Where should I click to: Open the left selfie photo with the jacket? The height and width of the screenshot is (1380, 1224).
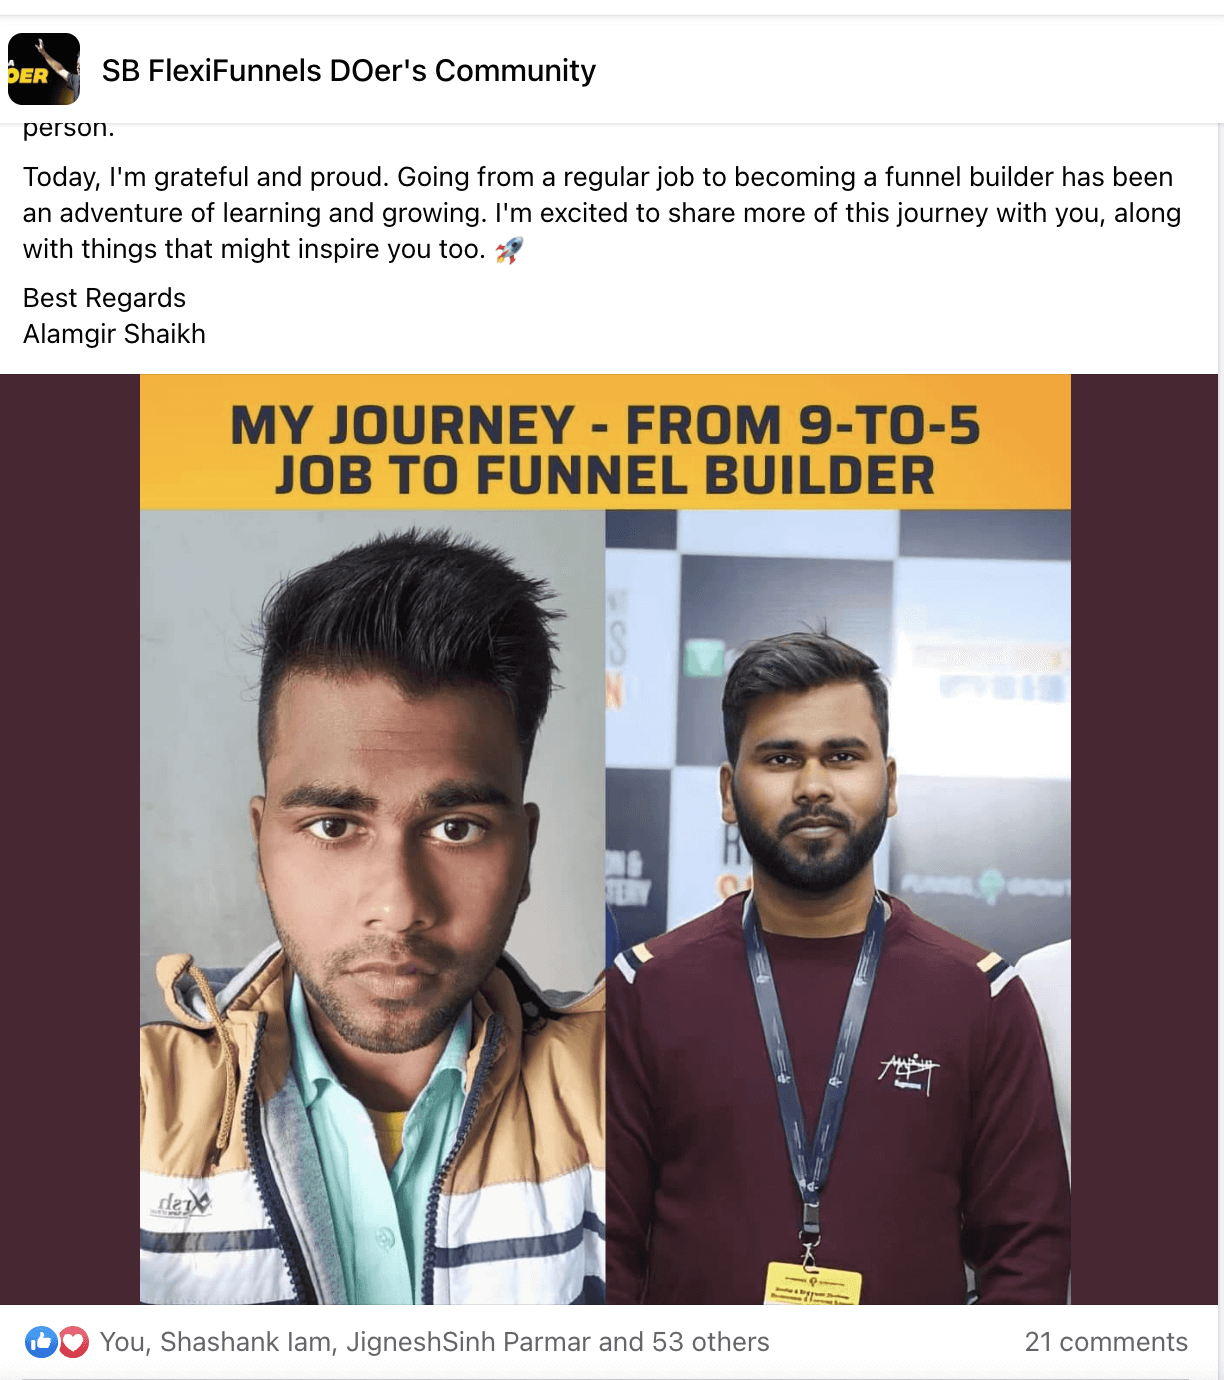click(372, 907)
